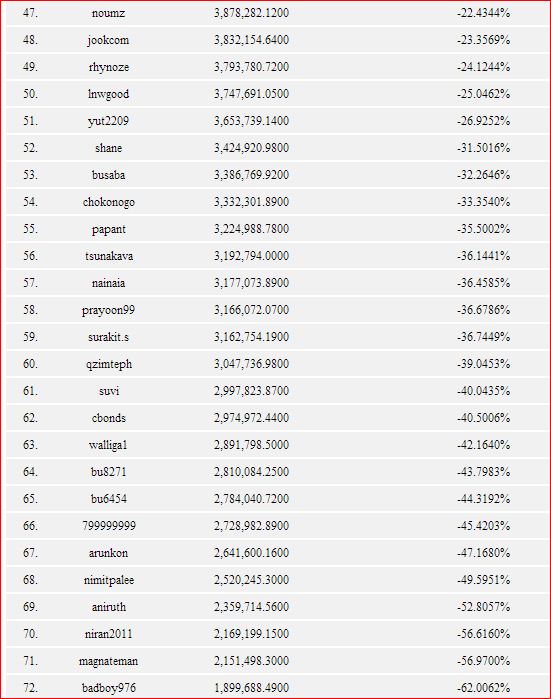Select percentage -39.0453% for qzimteph
This screenshot has height=699, width=551.
[x=483, y=364]
